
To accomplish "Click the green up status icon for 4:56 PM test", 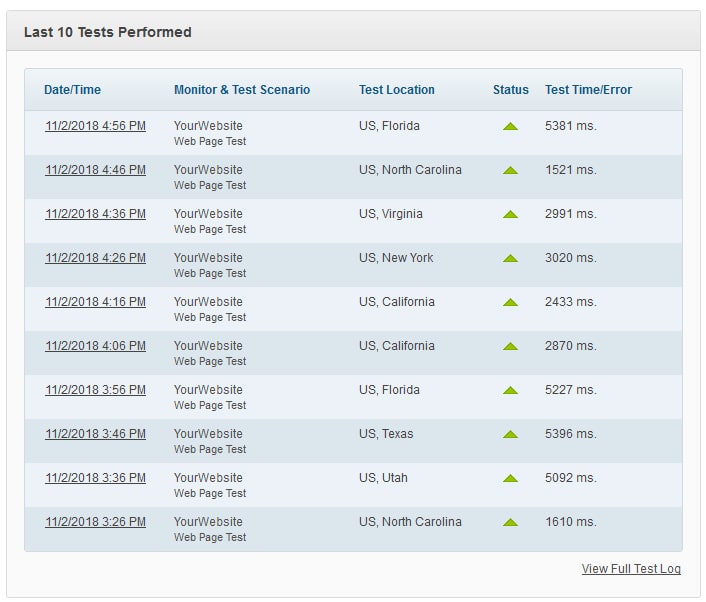I will pyautogui.click(x=510, y=127).
